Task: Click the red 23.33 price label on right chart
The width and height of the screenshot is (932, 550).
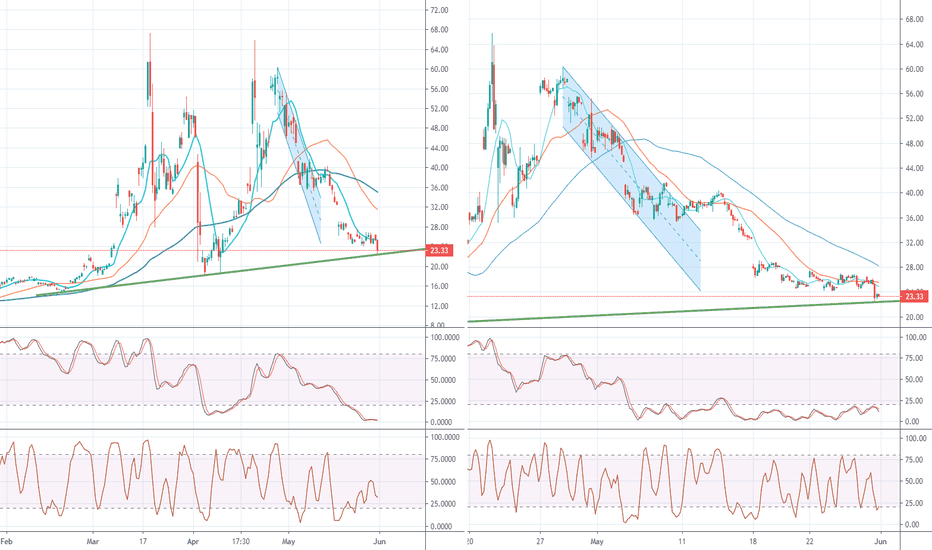Action: pos(914,296)
